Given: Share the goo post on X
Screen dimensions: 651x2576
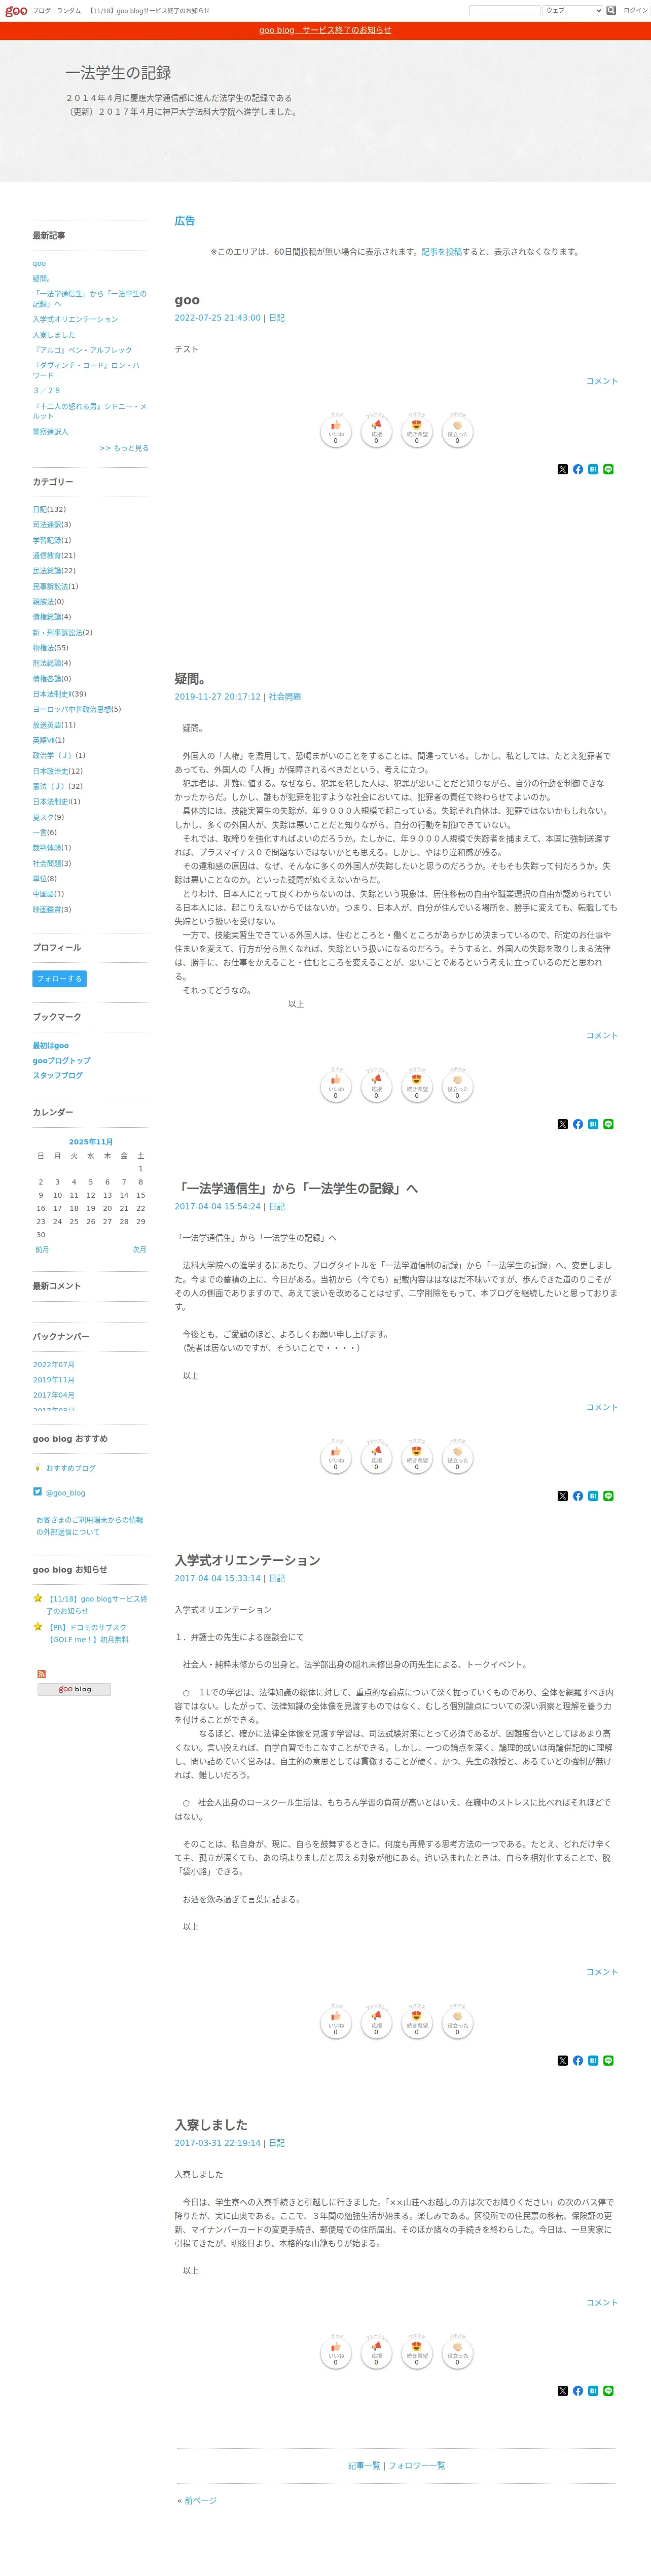Looking at the screenshot, I should [562, 469].
